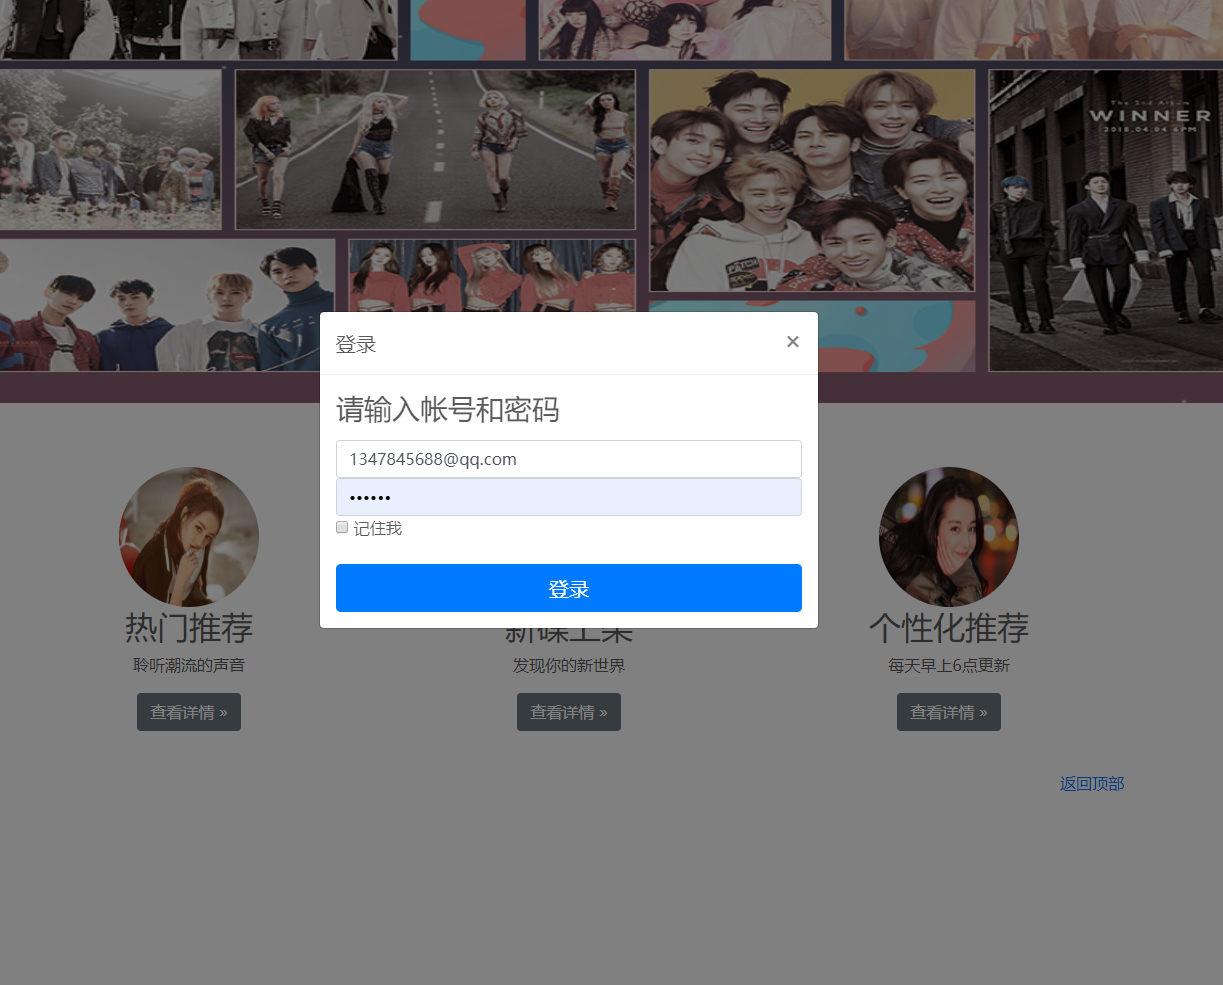The width and height of the screenshot is (1223, 985).
Task: Click the 热门推荐 heading text
Action: tap(188, 628)
